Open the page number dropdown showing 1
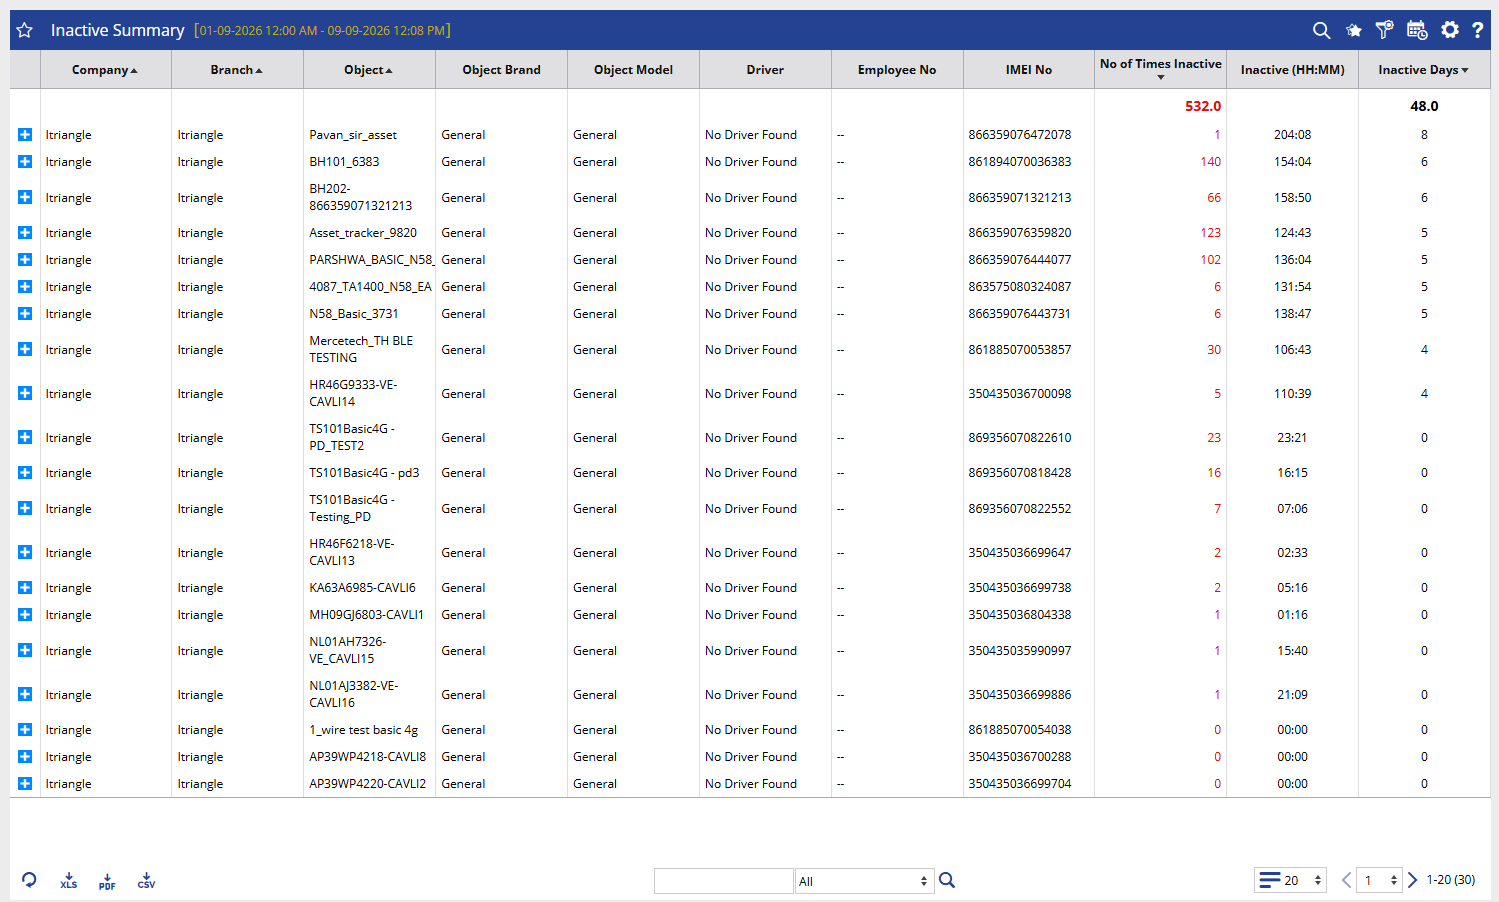The image size is (1499, 902). pos(1380,880)
